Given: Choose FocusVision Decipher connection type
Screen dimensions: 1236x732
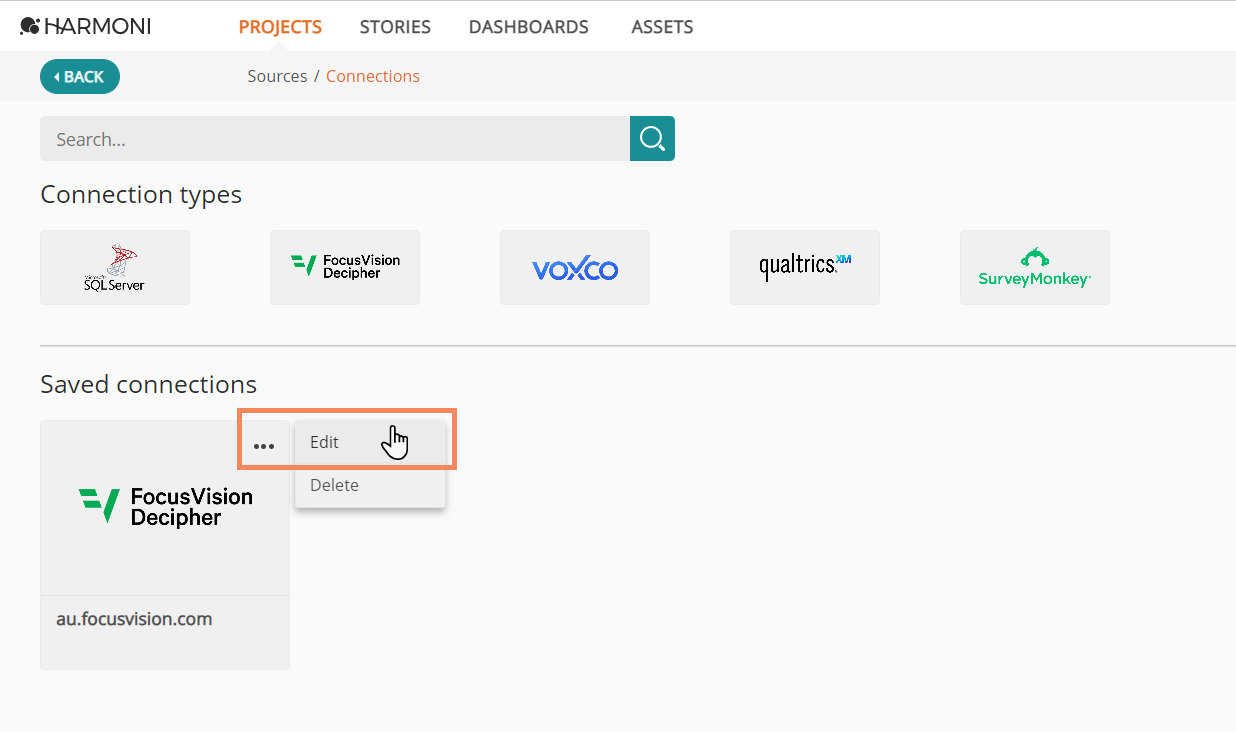Looking at the screenshot, I should pos(345,268).
